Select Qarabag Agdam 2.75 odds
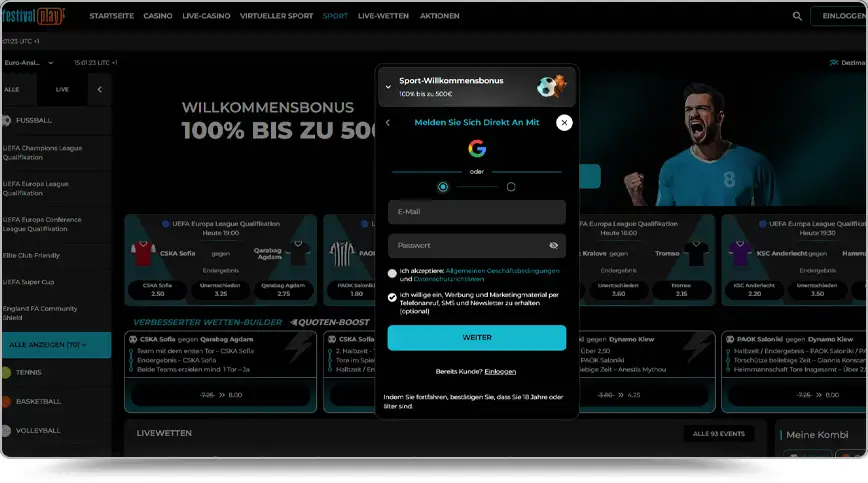Image resolution: width=868 pixels, height=483 pixels. (x=283, y=290)
